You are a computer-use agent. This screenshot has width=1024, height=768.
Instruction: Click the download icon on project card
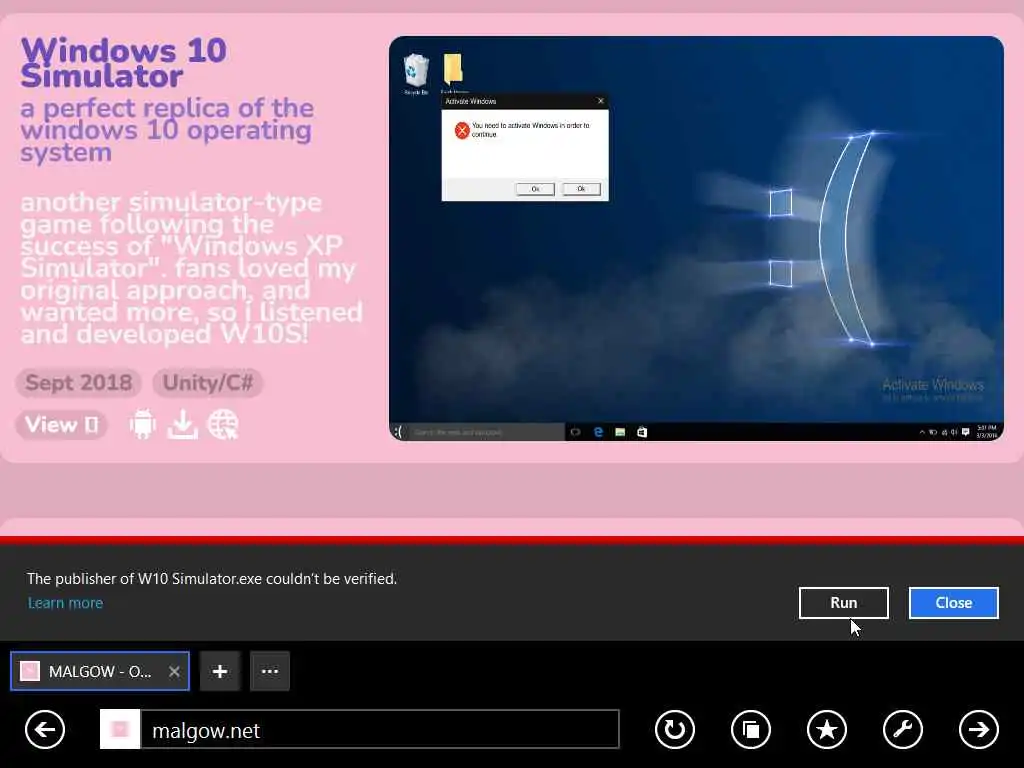[183, 424]
